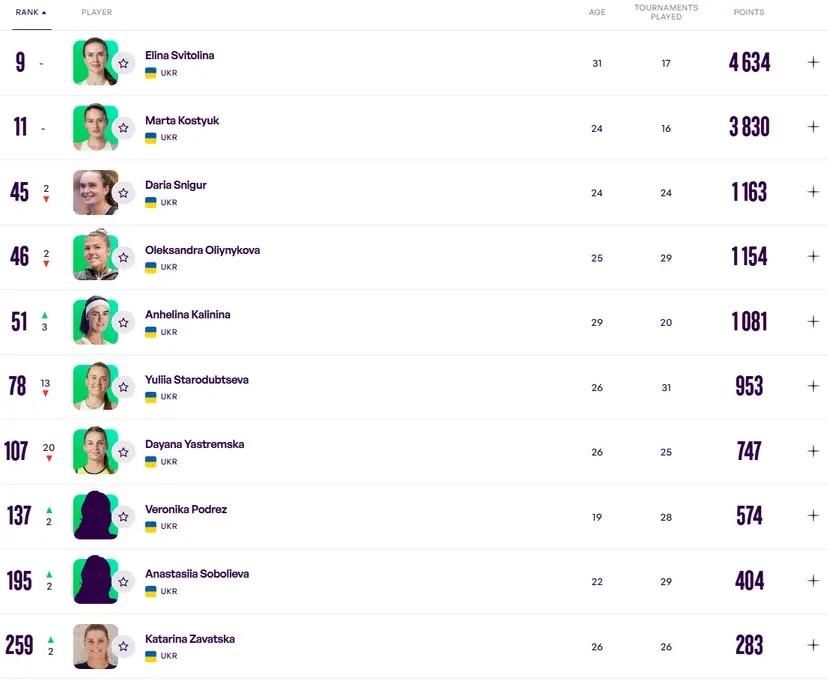Favorite Elina Svitolina with the star icon
This screenshot has width=828, height=681.
[123, 63]
